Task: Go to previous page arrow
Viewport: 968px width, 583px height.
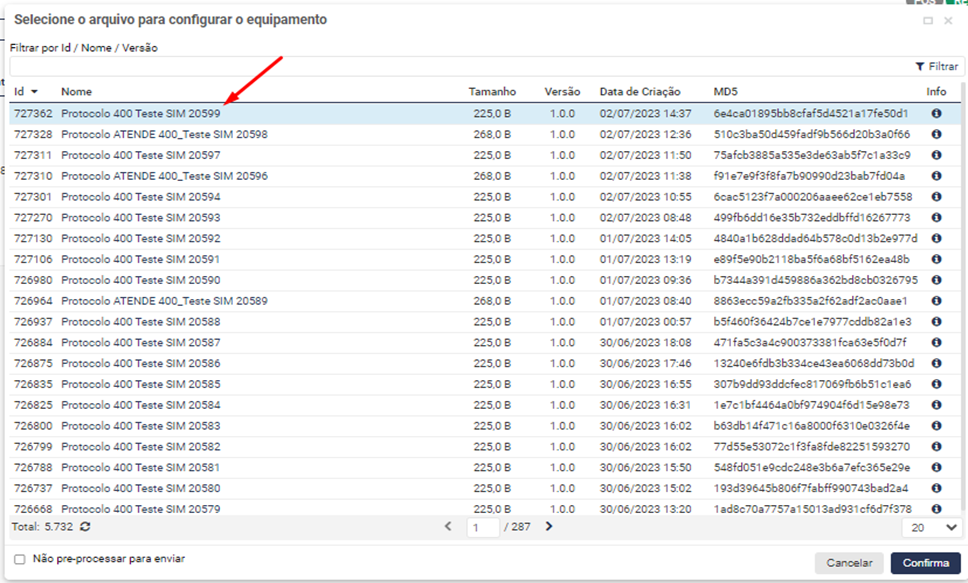Action: pyautogui.click(x=448, y=527)
